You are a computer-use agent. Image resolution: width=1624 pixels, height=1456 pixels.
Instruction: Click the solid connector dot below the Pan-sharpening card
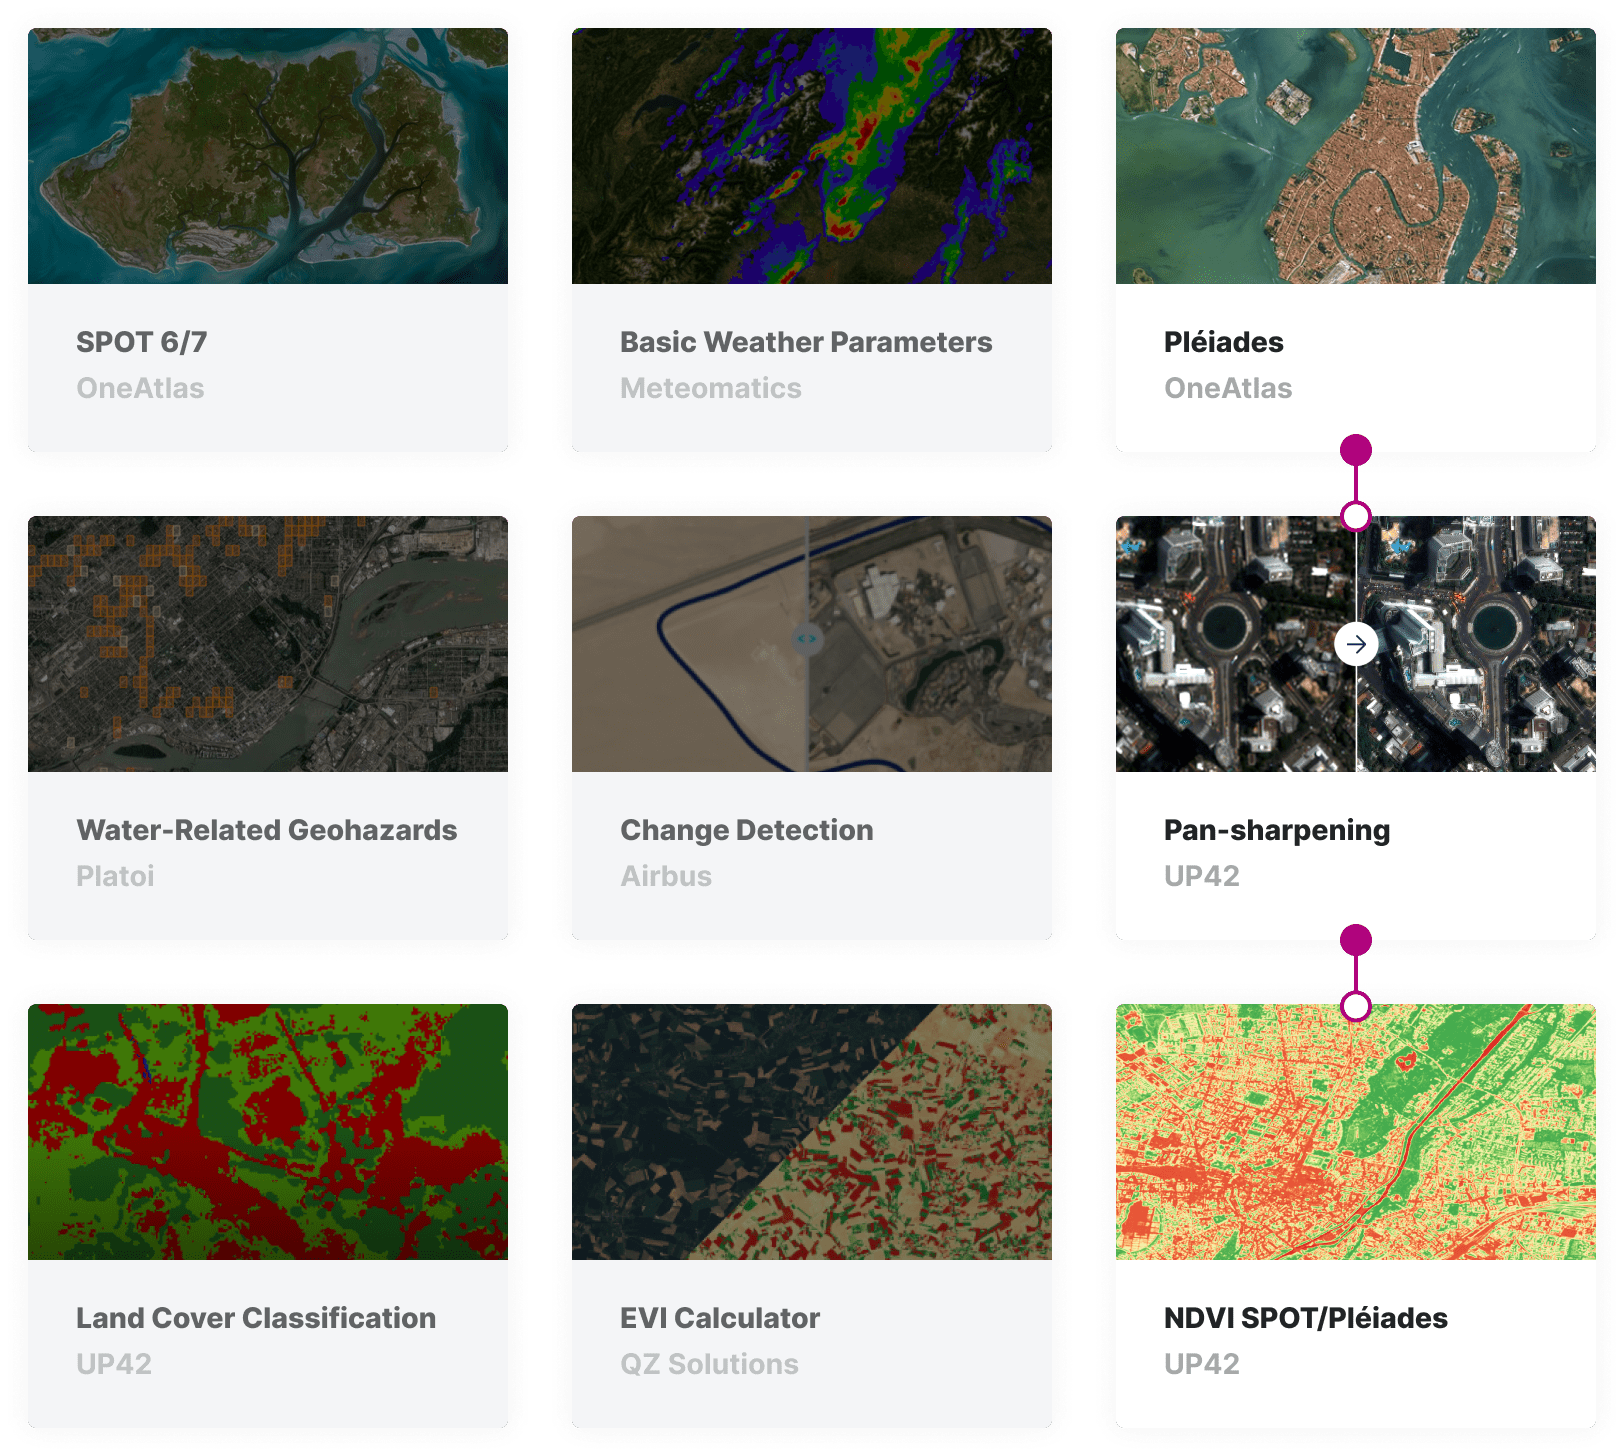tap(1356, 940)
